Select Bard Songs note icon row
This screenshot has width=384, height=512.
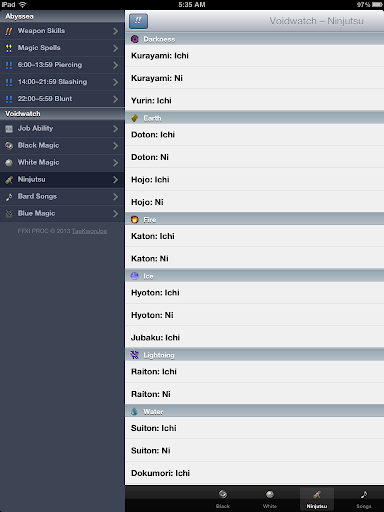point(62,197)
